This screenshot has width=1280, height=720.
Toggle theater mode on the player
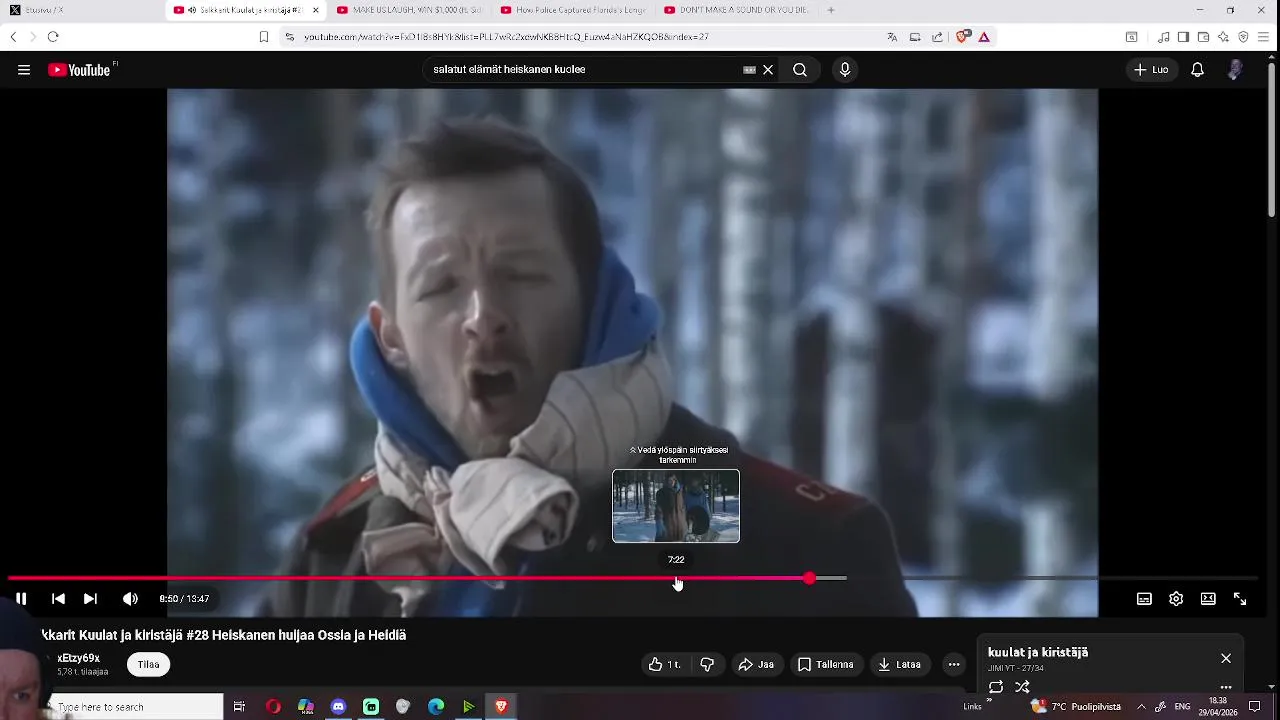click(1208, 599)
